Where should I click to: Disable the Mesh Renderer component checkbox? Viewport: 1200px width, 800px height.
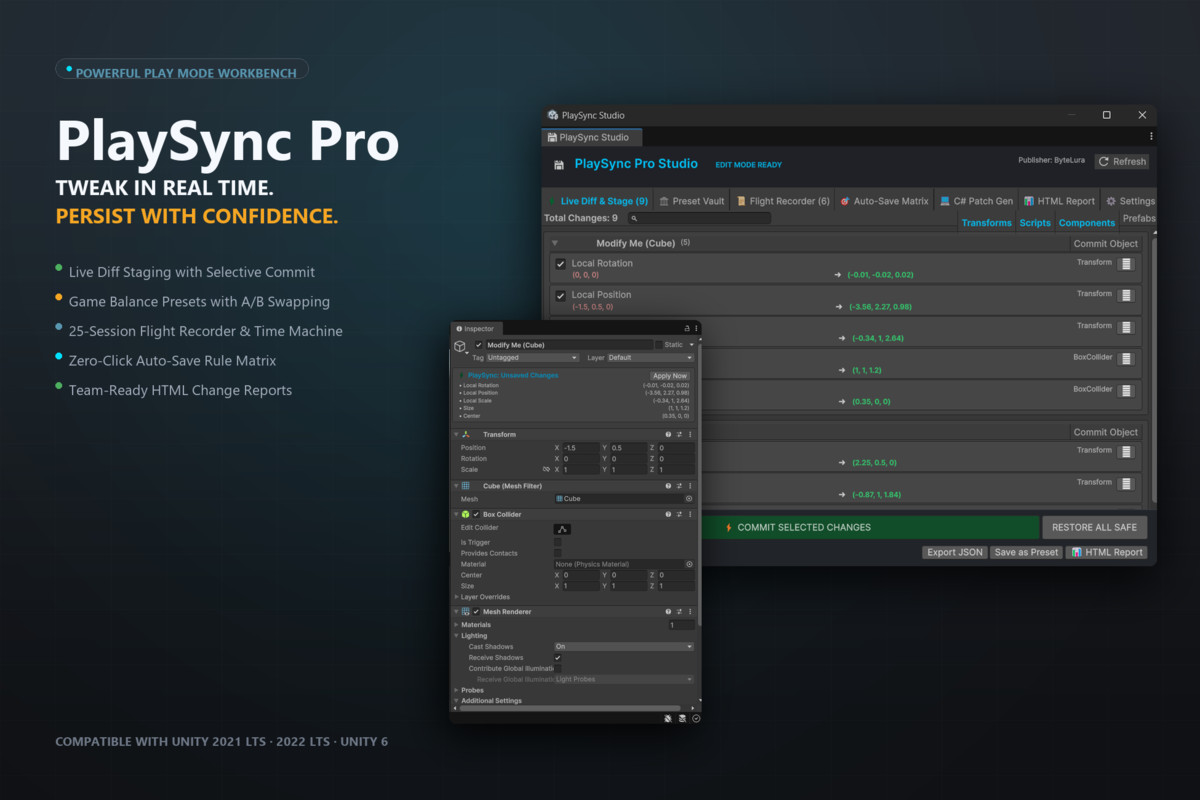pos(476,611)
